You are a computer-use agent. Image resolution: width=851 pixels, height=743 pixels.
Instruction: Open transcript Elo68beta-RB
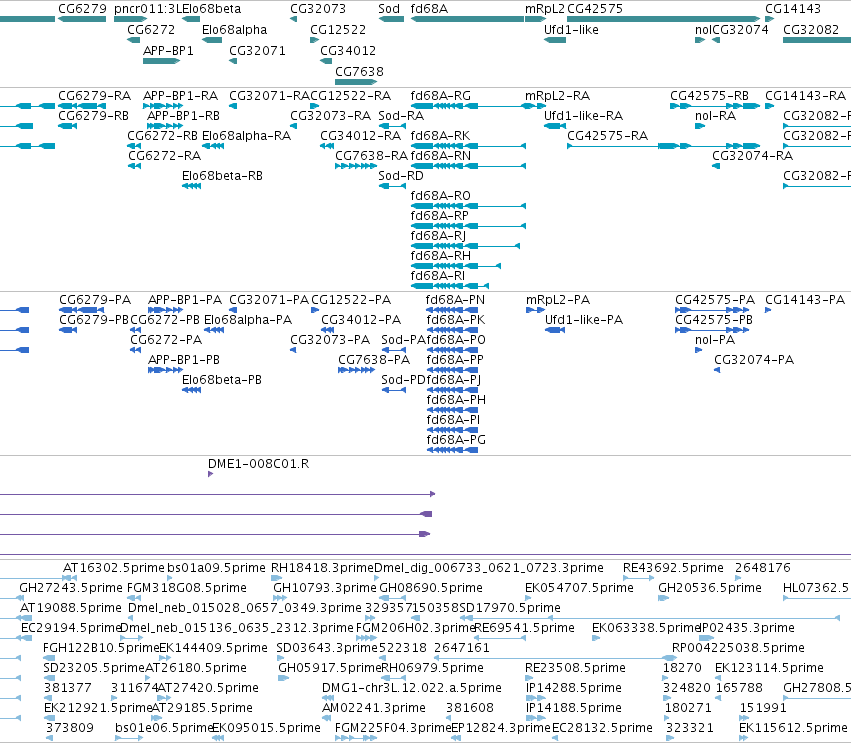click(222, 176)
